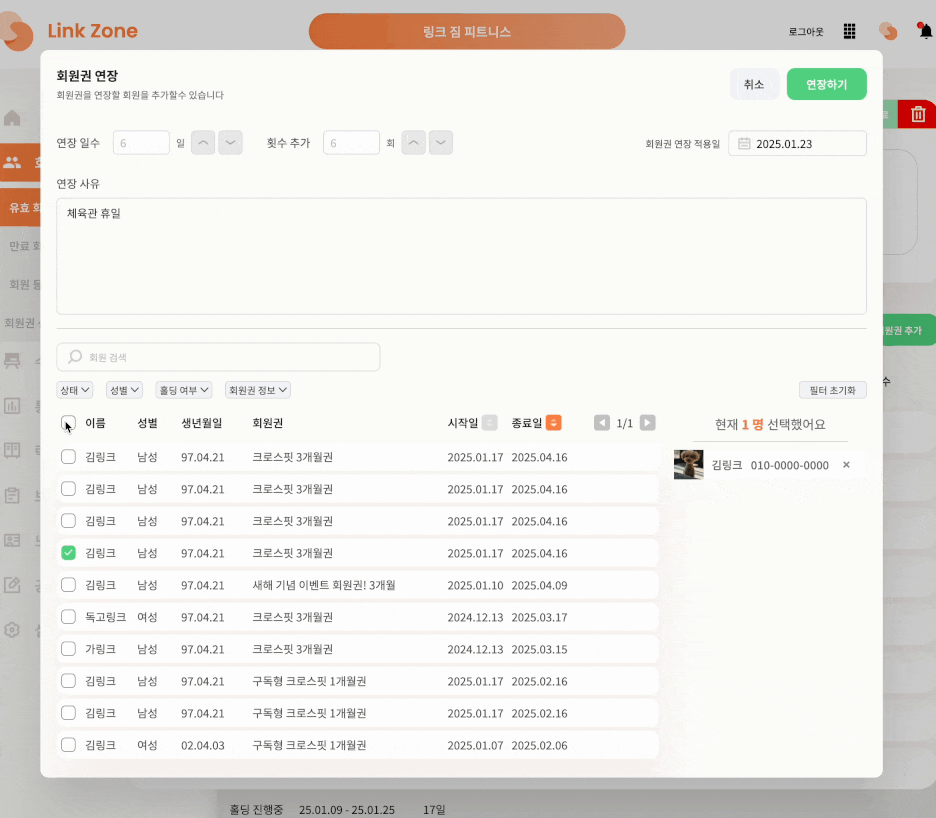This screenshot has width=936, height=818.
Task: Open the calendar icon for extension date
Action: (x=744, y=143)
